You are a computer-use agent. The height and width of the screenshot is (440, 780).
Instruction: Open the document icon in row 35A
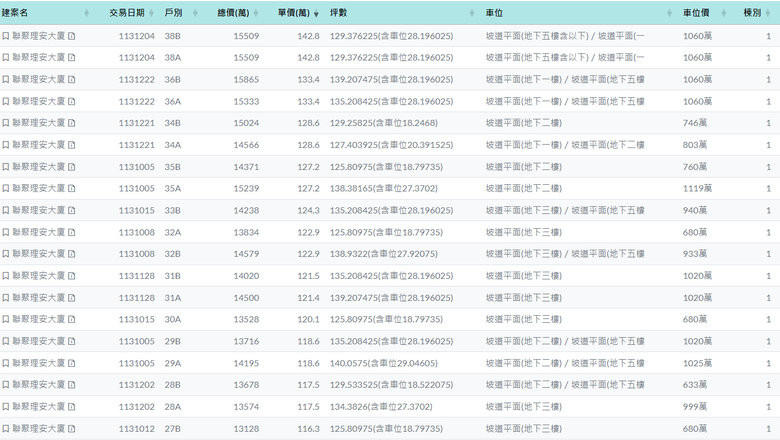(x=72, y=188)
